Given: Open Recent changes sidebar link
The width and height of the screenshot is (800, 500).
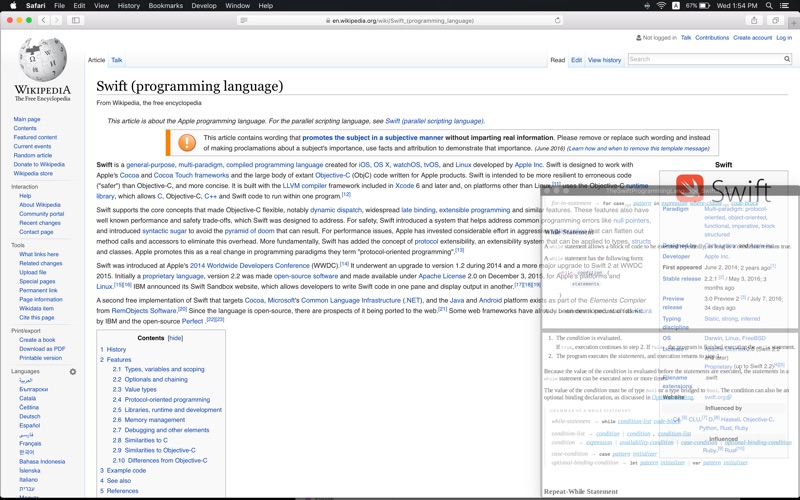Looking at the screenshot, I should pos(40,223).
